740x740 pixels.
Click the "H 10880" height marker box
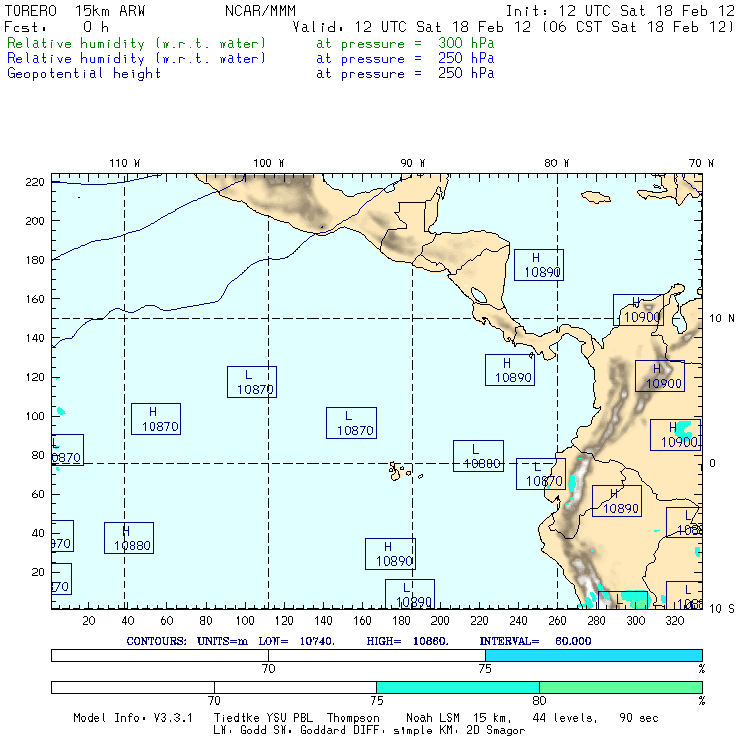pyautogui.click(x=129, y=538)
